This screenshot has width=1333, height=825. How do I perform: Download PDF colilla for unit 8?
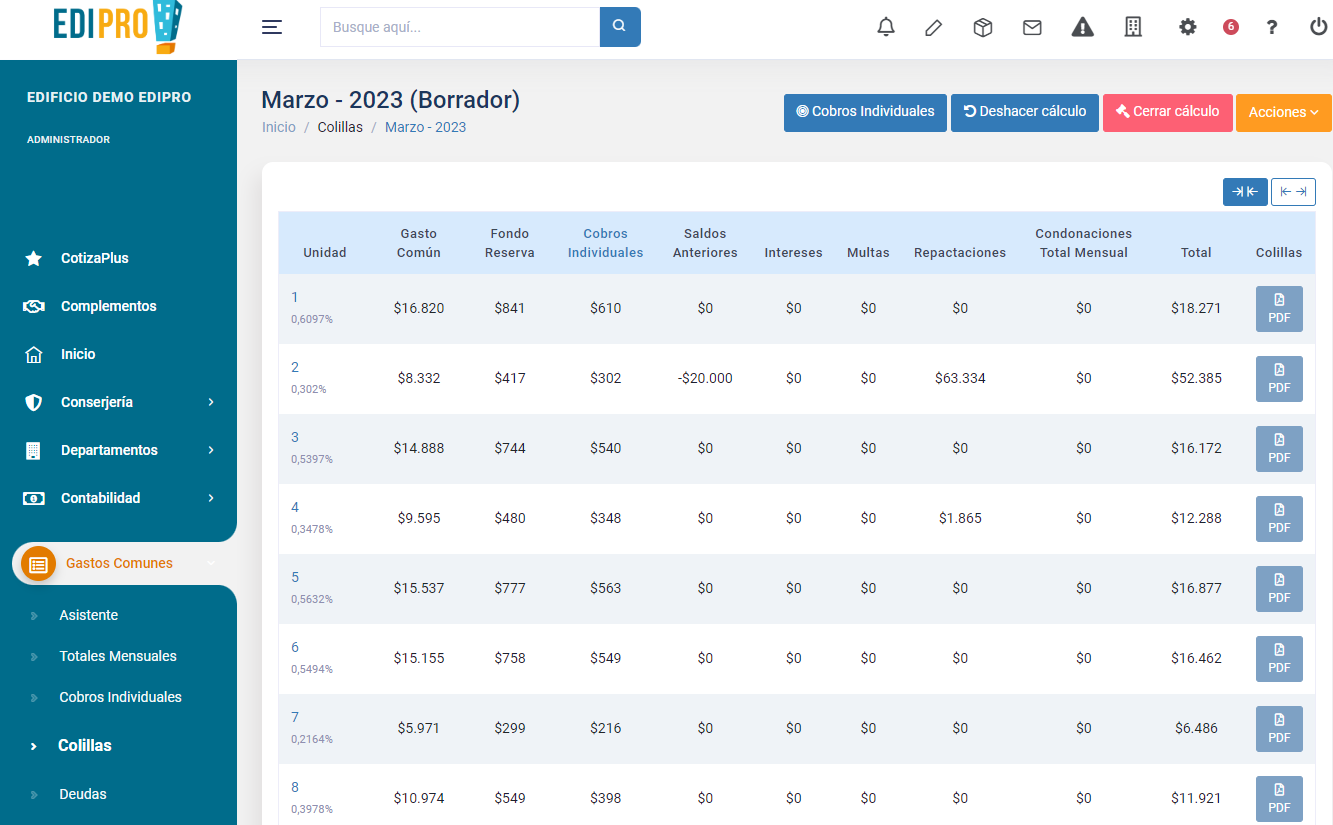point(1279,798)
